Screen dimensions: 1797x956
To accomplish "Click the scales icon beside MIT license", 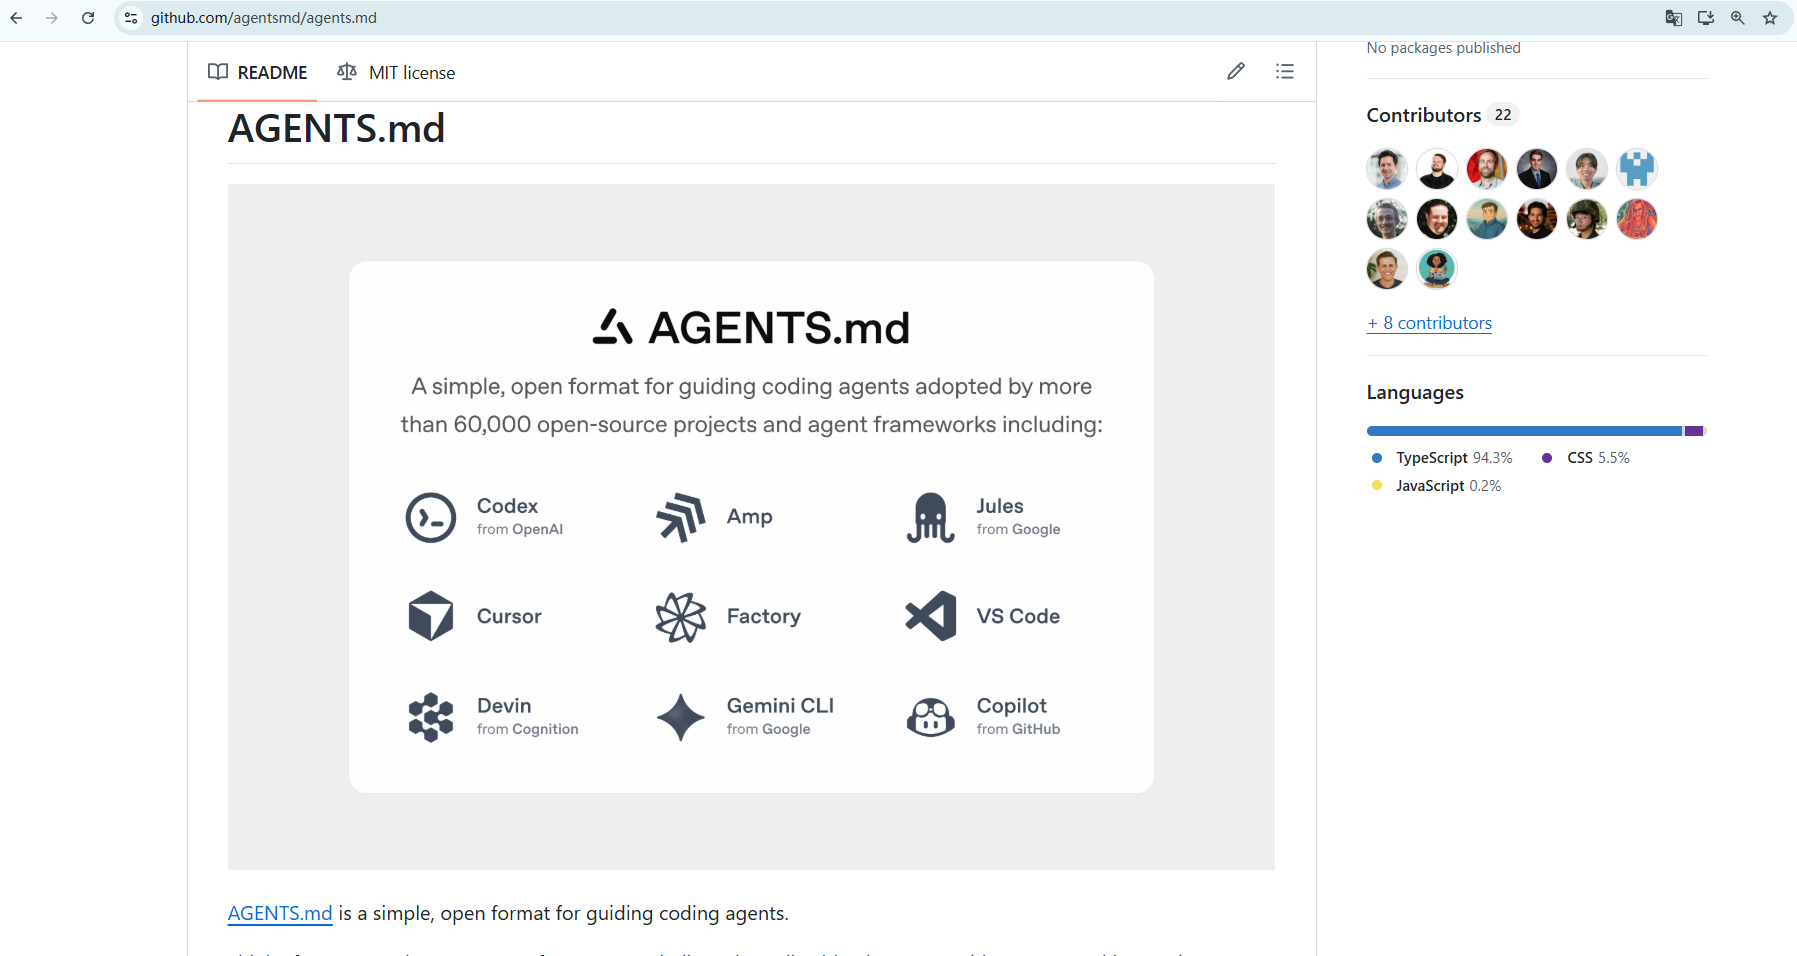I will click(347, 72).
